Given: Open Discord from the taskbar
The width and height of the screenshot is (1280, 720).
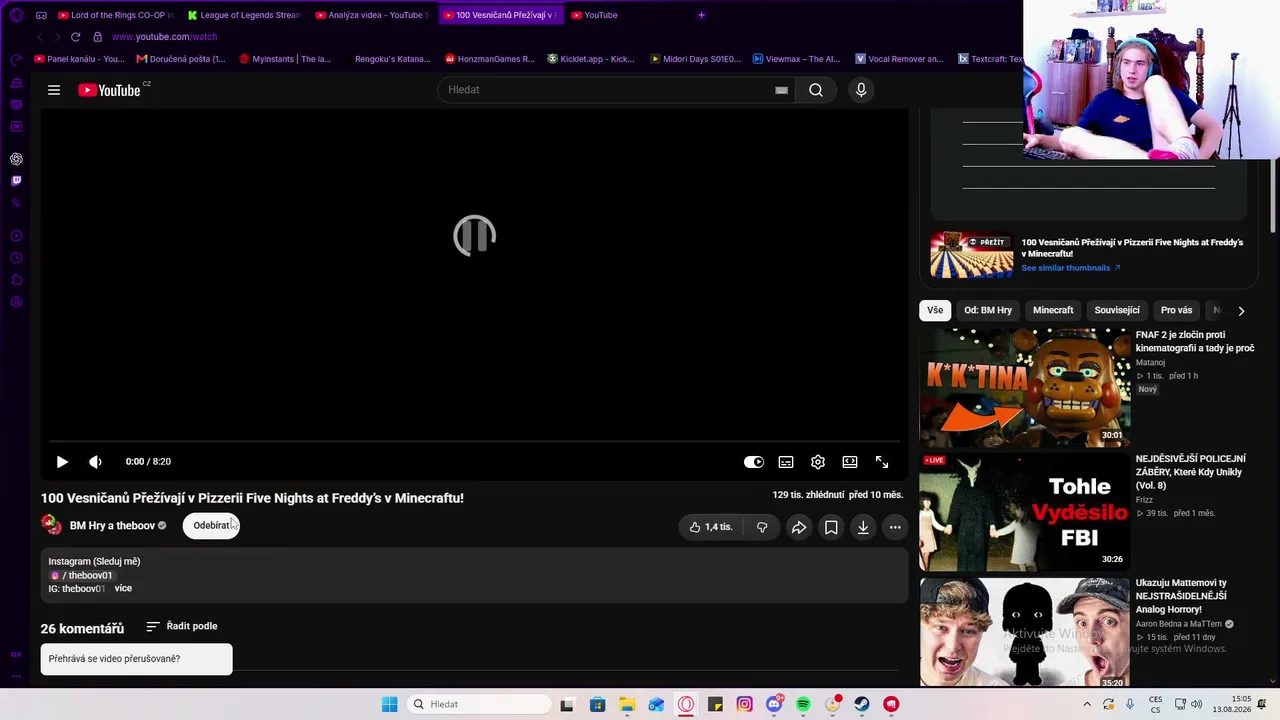Looking at the screenshot, I should [x=774, y=704].
